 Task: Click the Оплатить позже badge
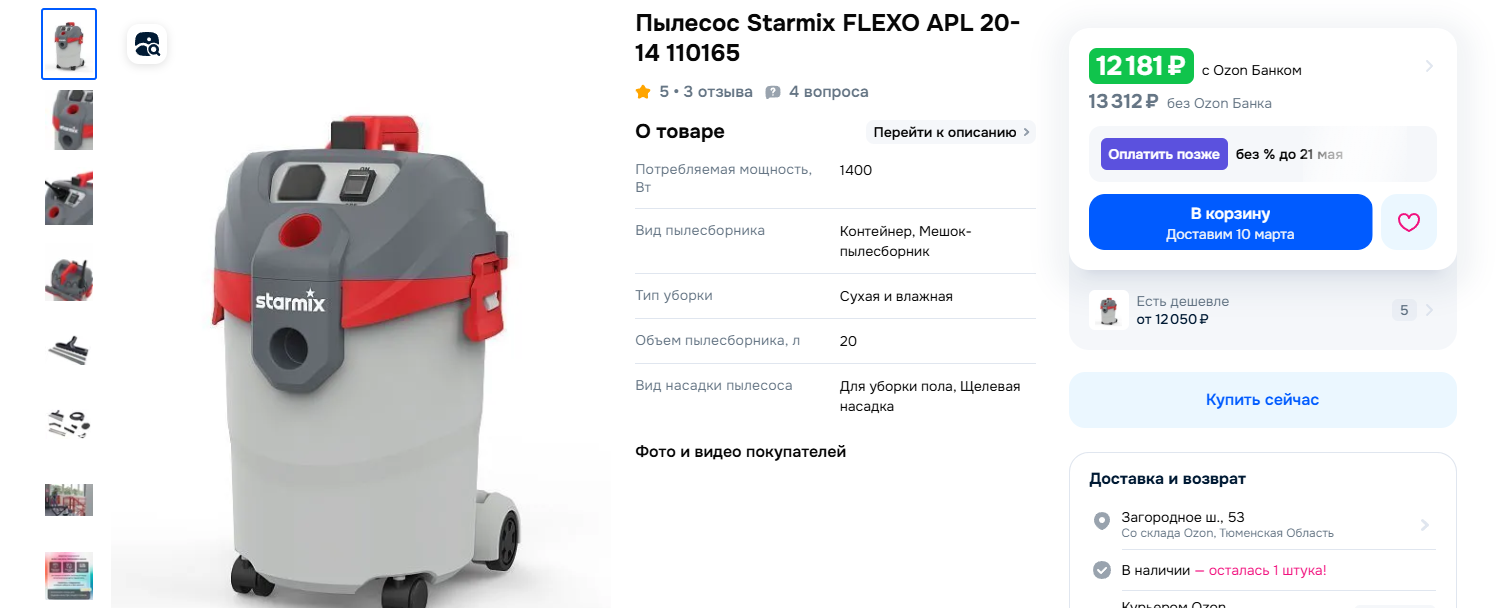tap(1164, 154)
